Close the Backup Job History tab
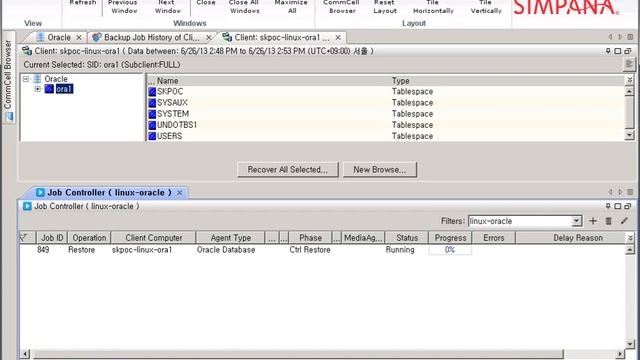640x360 pixels. point(209,38)
